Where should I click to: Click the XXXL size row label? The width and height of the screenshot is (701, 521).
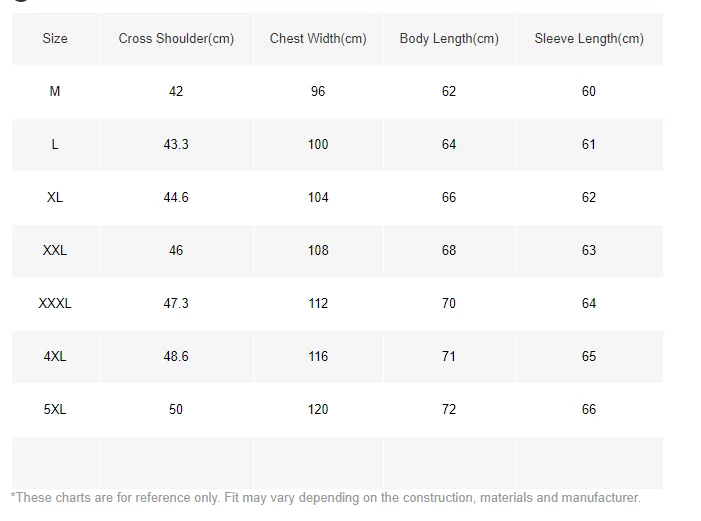(x=55, y=303)
